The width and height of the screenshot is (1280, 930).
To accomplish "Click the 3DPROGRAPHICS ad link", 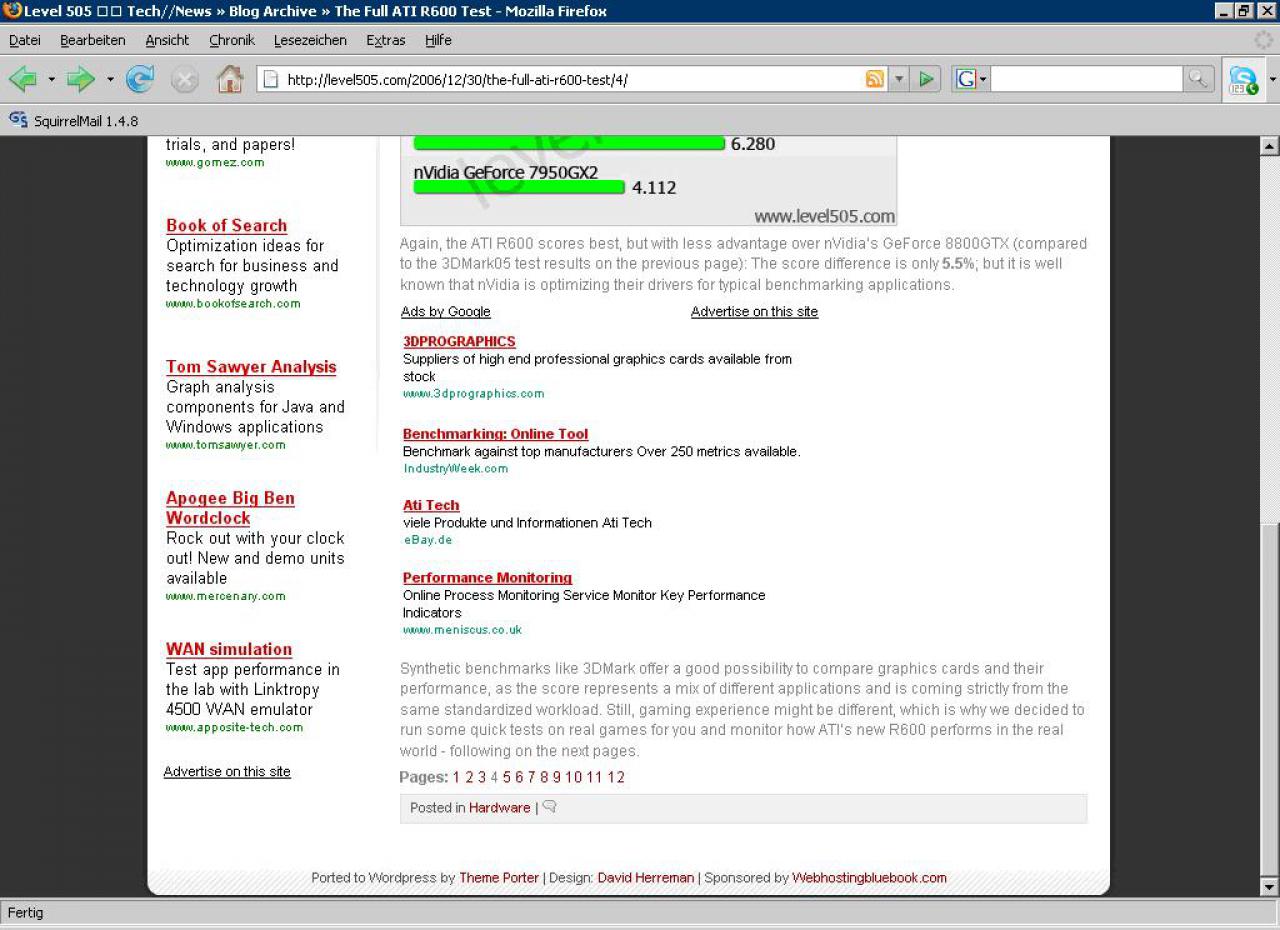I will tap(459, 342).
